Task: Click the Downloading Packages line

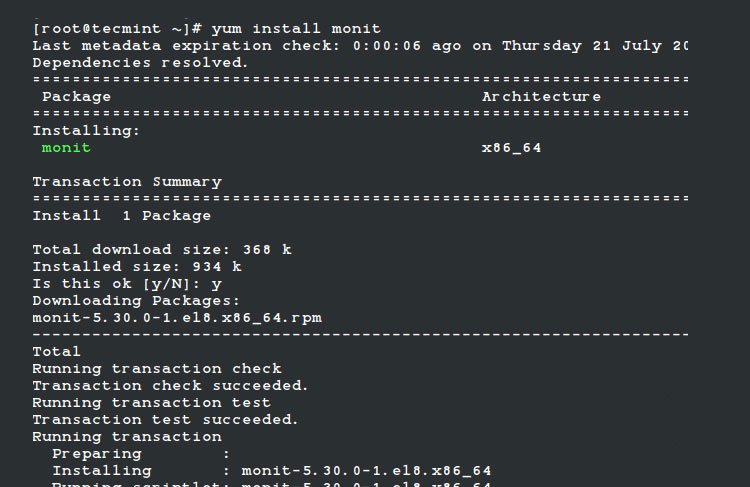Action: point(136,301)
